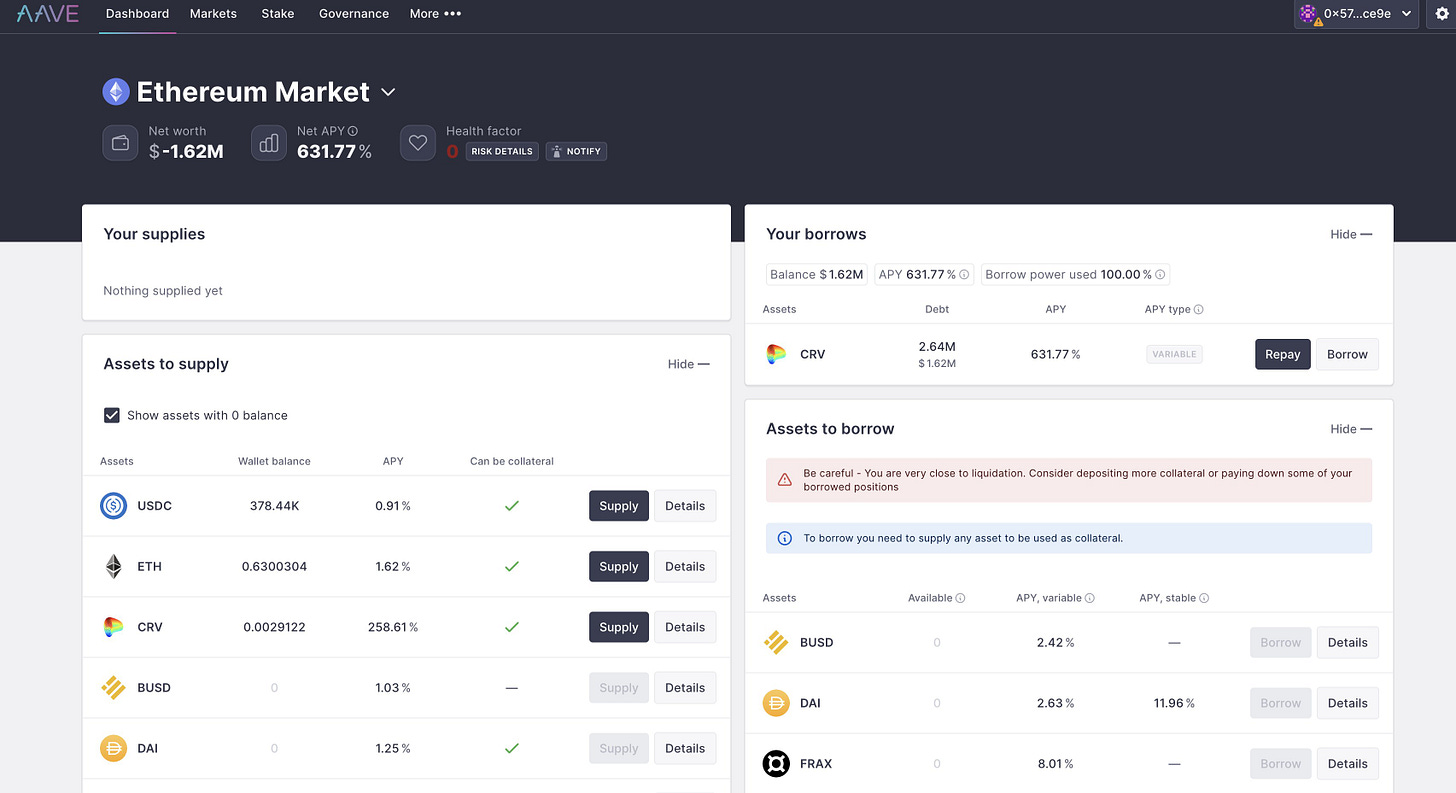The height and width of the screenshot is (793, 1456).
Task: Open the Stake tab
Action: tap(278, 14)
